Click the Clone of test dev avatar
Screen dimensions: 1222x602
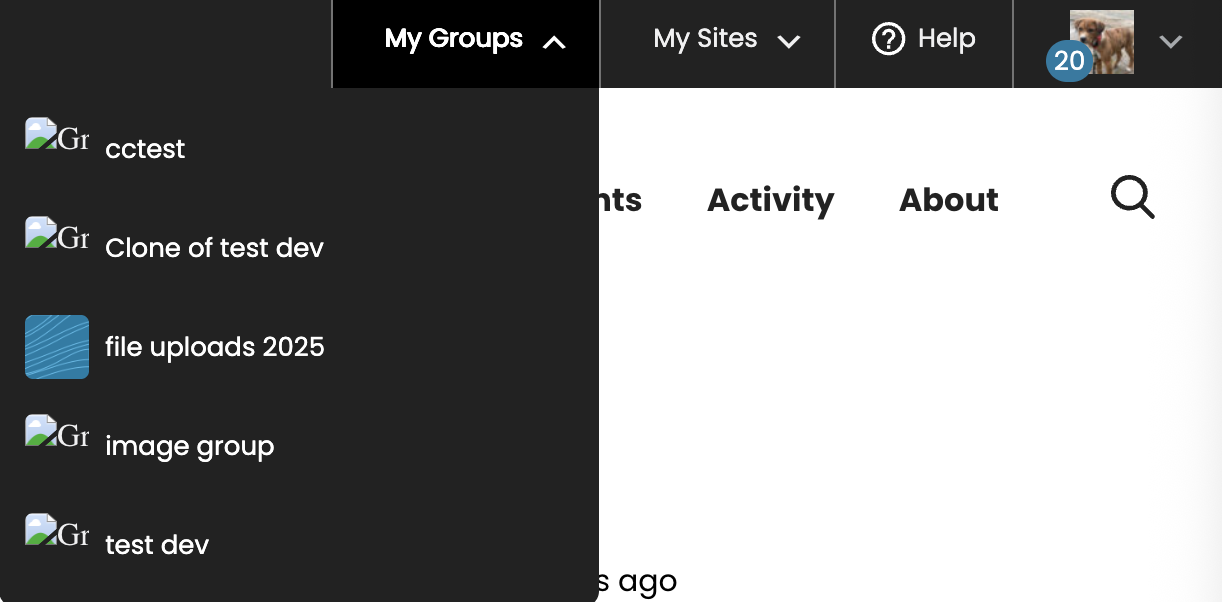(56, 234)
